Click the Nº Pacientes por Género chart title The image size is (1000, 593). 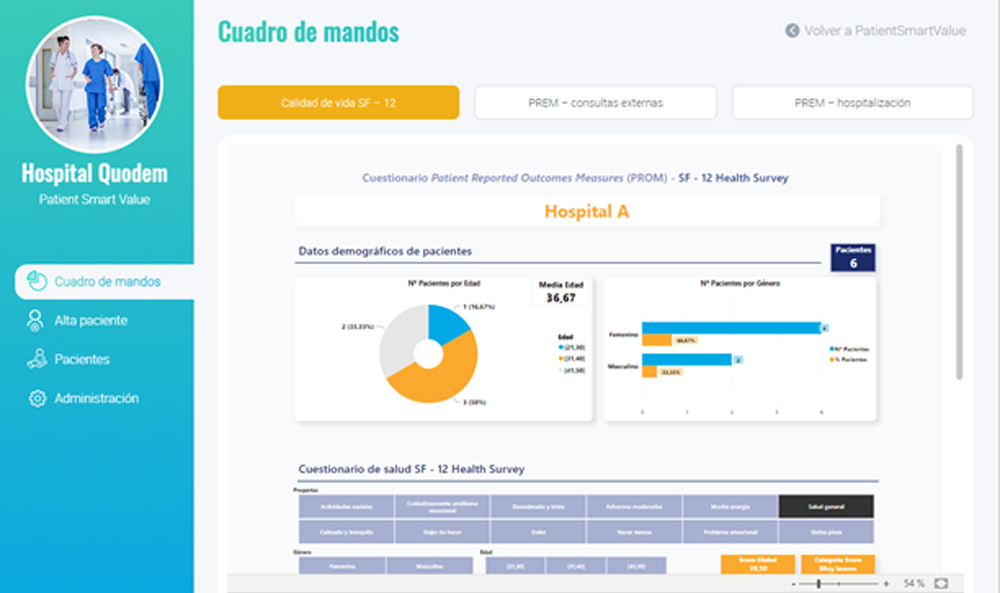point(740,283)
